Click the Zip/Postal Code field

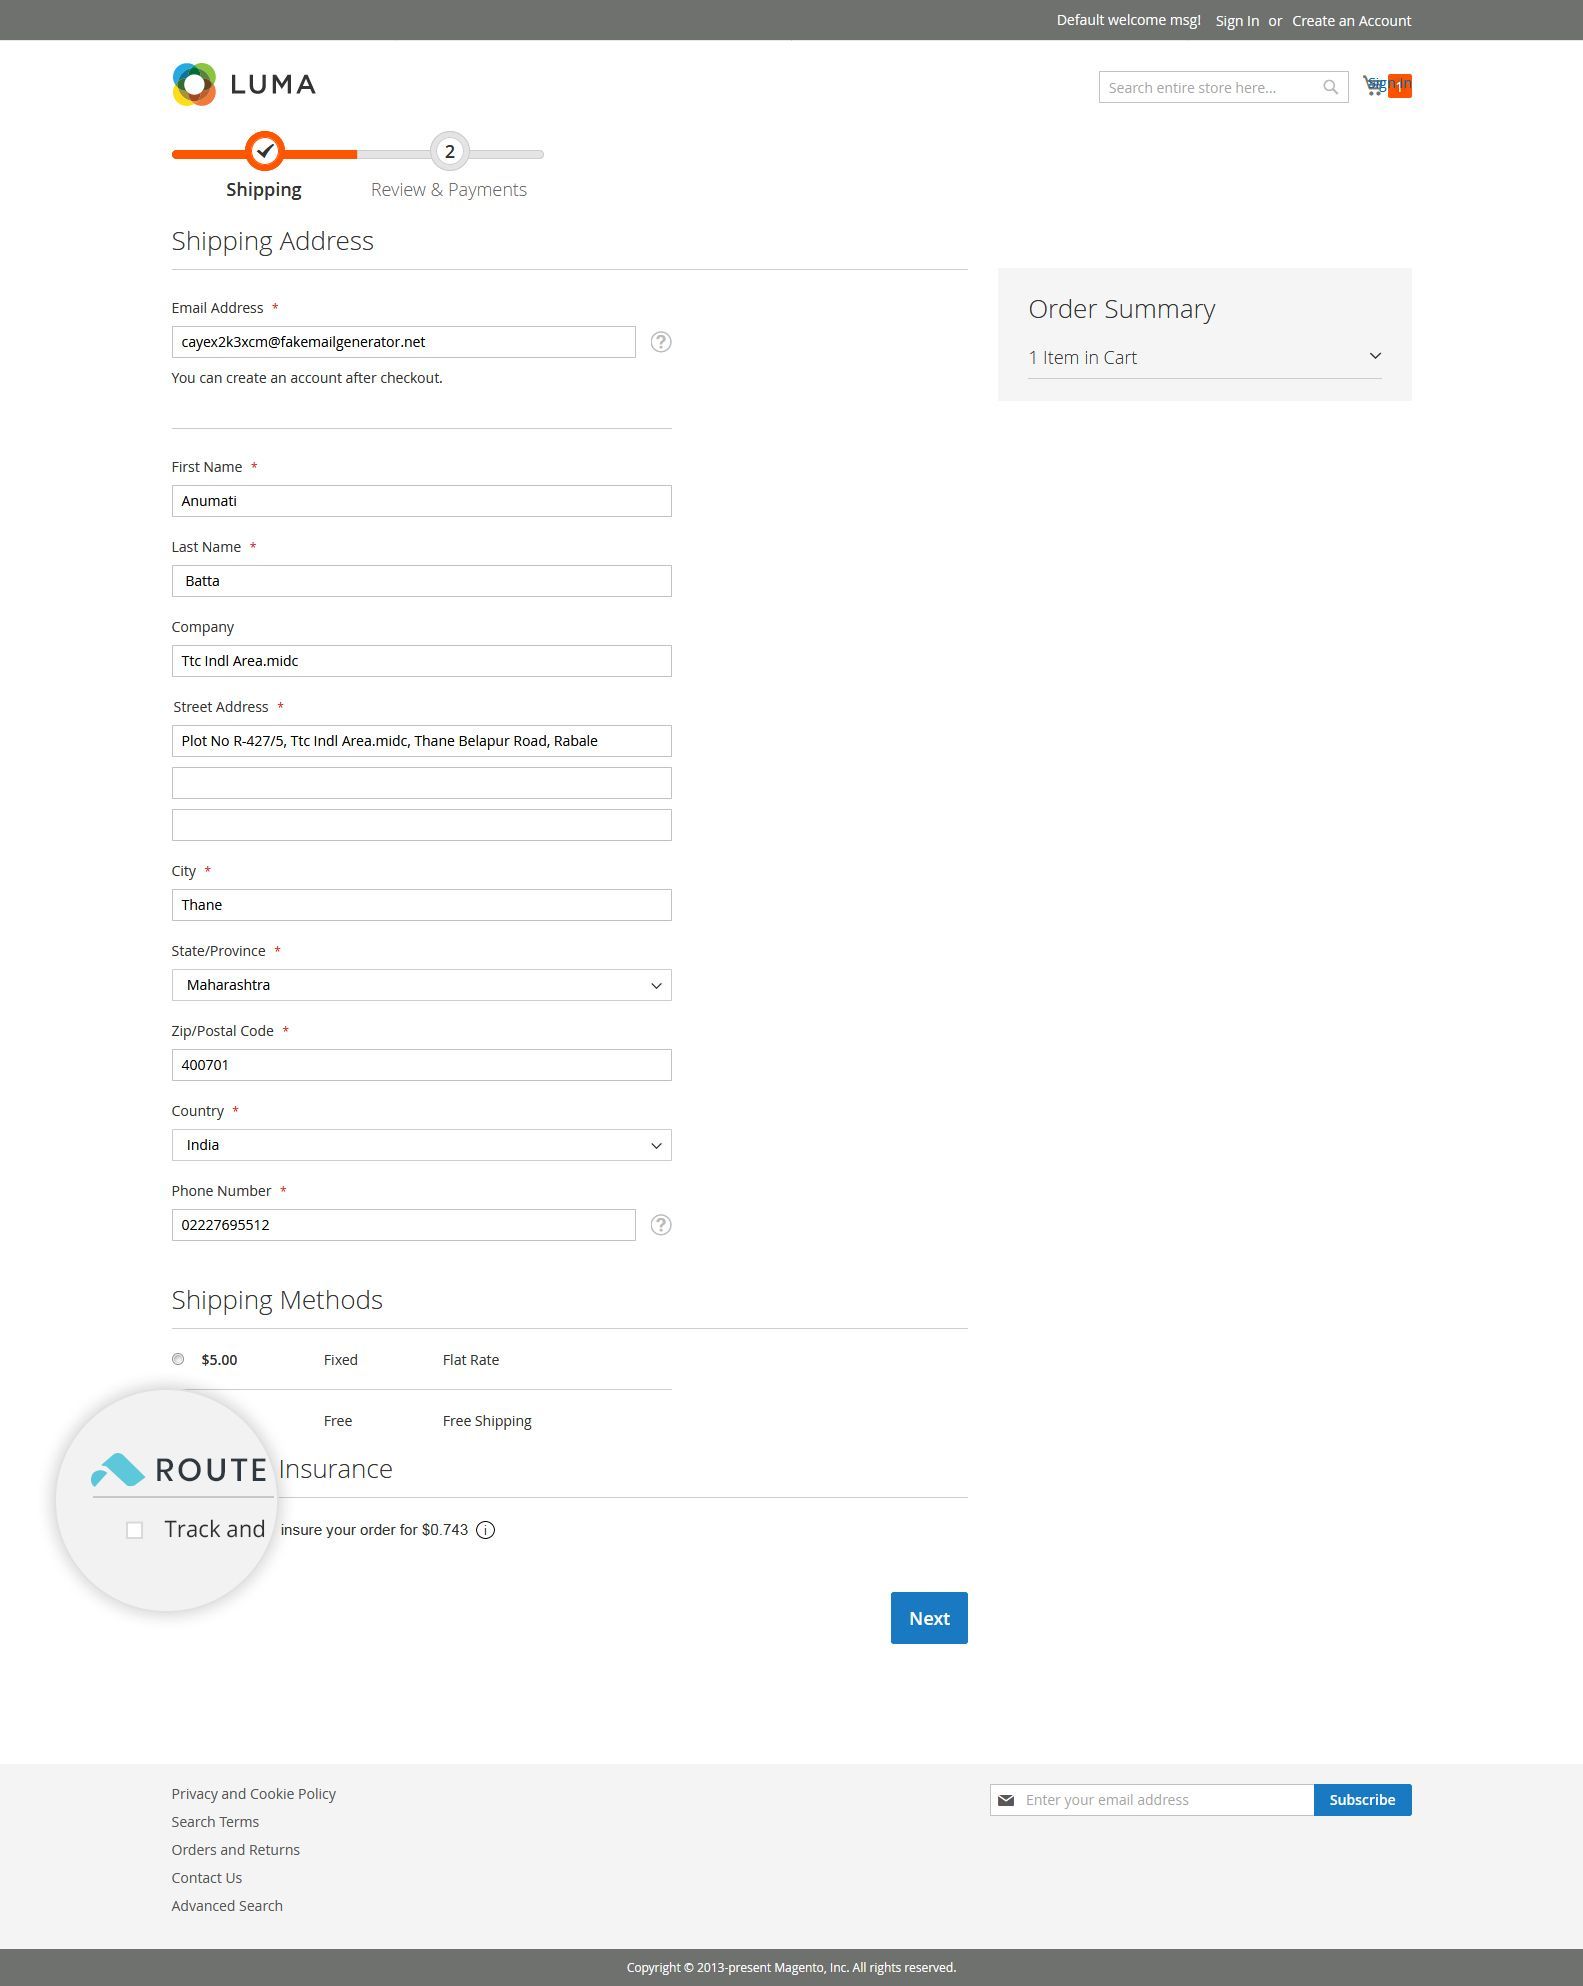[x=421, y=1065]
